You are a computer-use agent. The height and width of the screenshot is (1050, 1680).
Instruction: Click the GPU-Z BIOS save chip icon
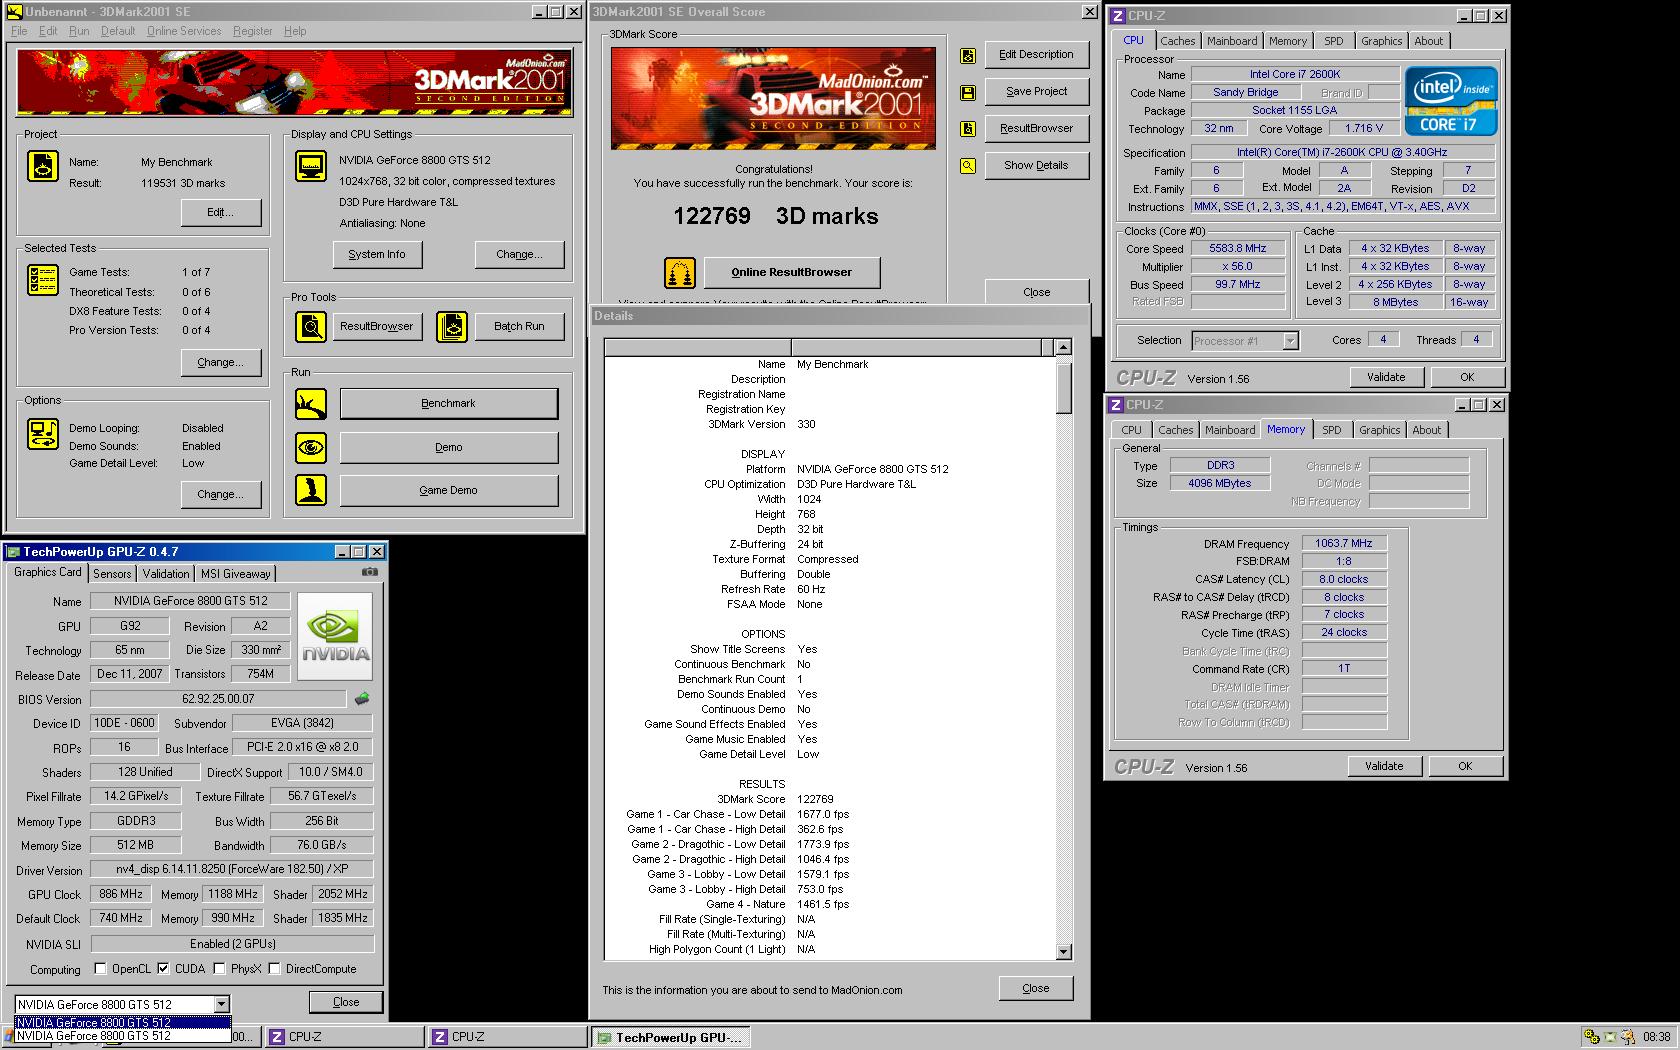click(362, 699)
